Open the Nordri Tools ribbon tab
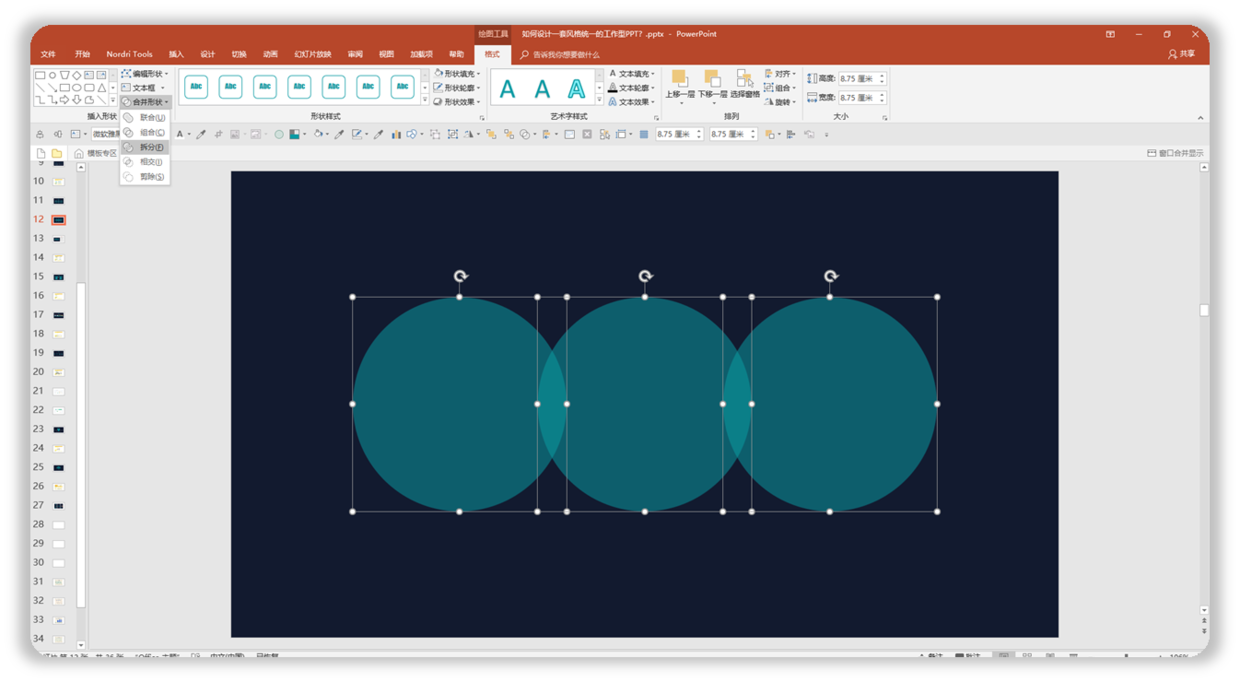Screen dimensions: 1240x682 pos(130,54)
